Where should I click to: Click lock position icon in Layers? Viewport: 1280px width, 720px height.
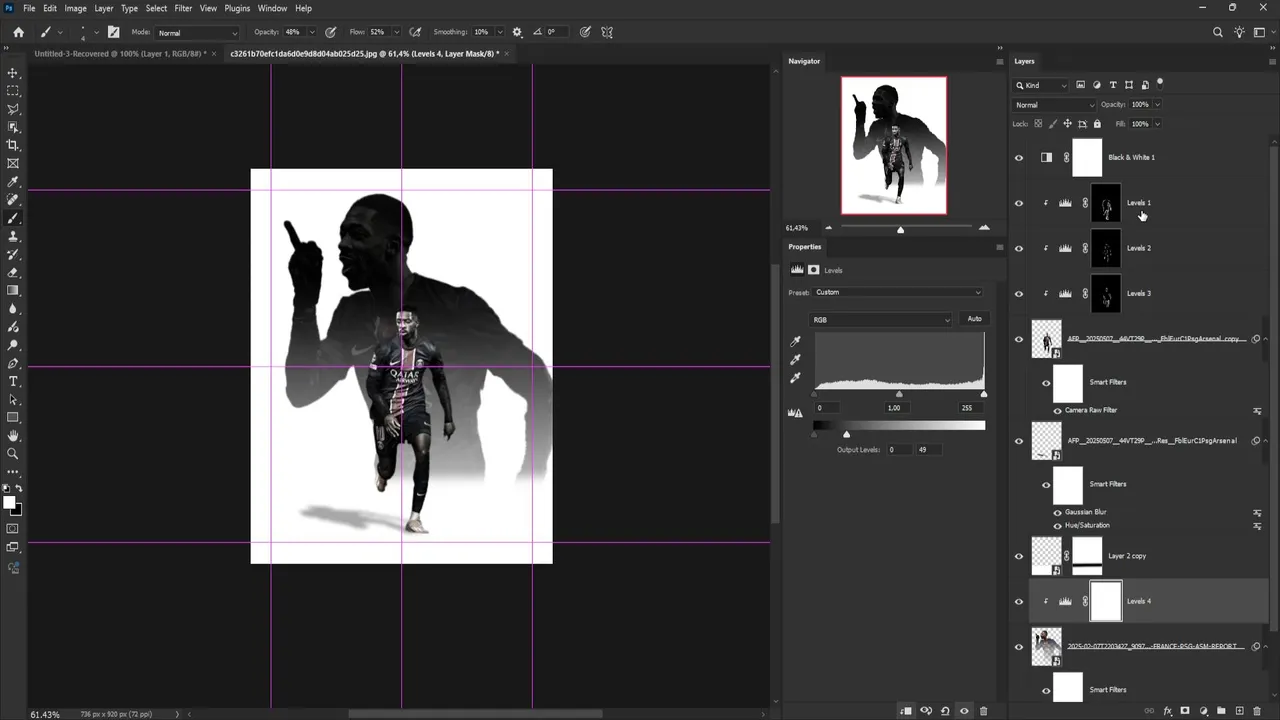1067,124
